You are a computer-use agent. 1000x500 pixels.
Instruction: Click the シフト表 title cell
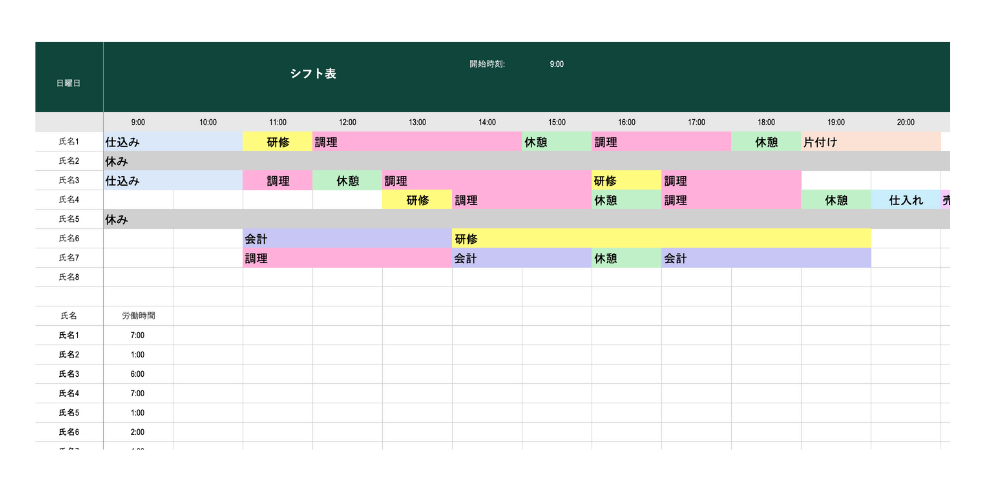click(313, 75)
